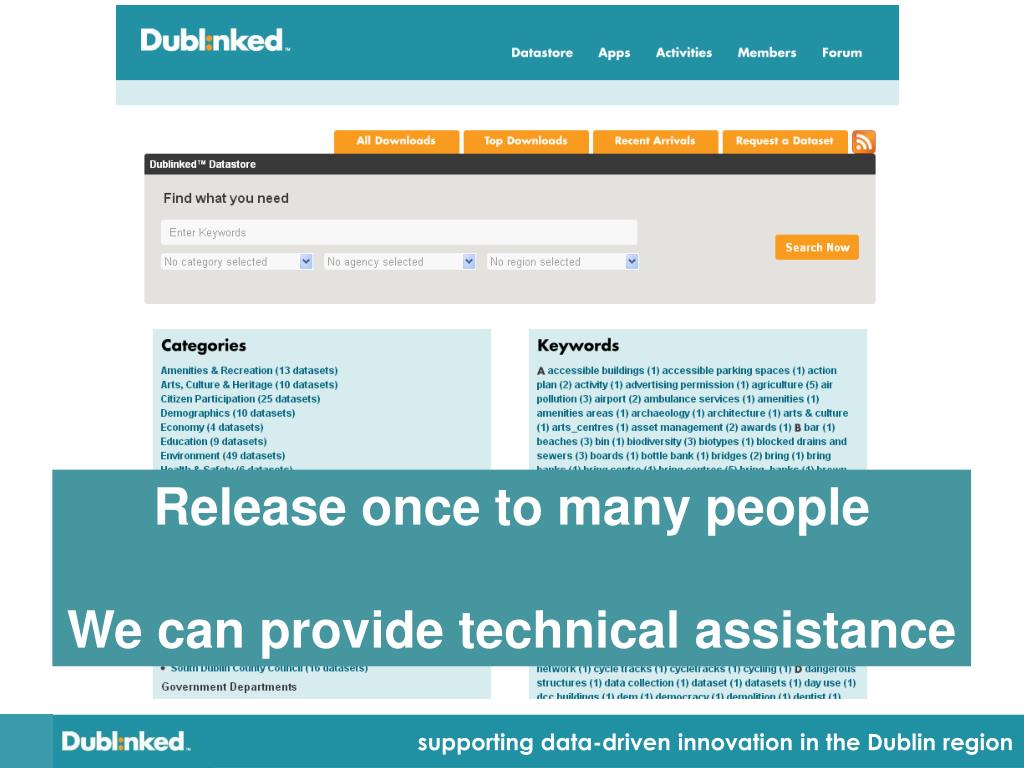
Task: Open Economy (4 datasets) category
Action: pyautogui.click(x=212, y=428)
